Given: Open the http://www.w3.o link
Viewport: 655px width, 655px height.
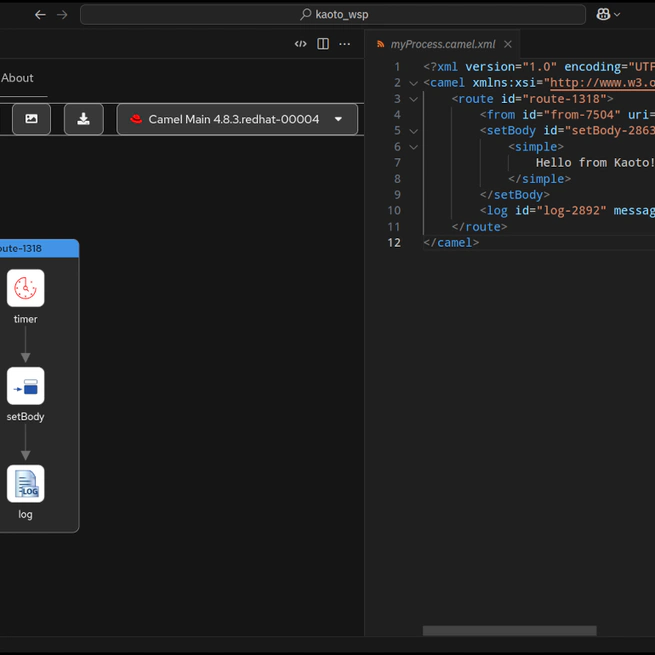Looking at the screenshot, I should pyautogui.click(x=602, y=83).
